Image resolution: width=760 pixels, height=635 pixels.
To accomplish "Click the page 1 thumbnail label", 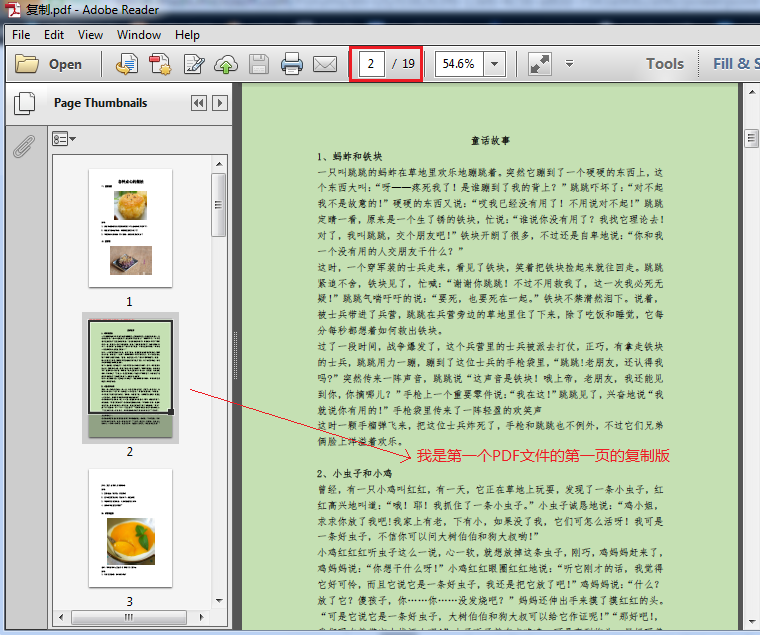I will tap(129, 302).
